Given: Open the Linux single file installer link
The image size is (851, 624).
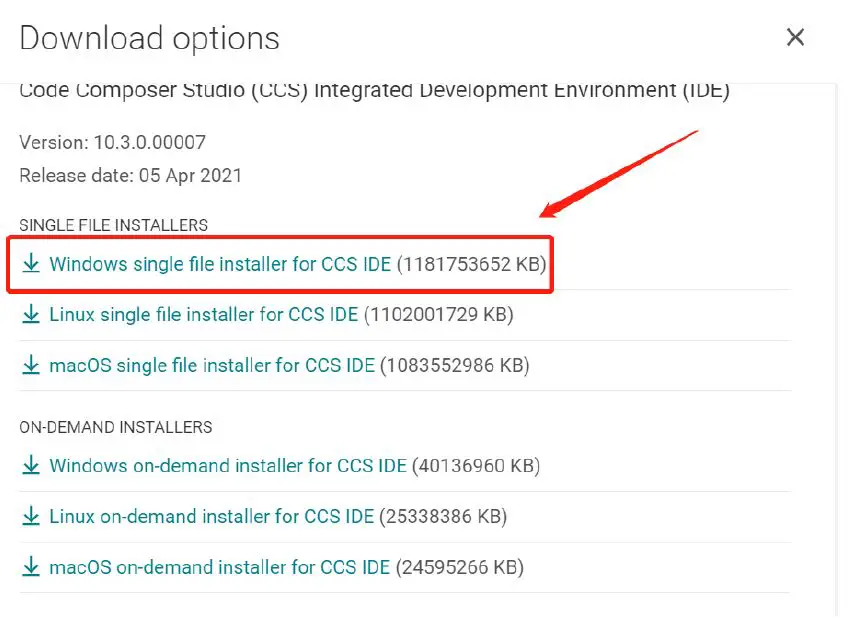Looking at the screenshot, I should (203, 315).
